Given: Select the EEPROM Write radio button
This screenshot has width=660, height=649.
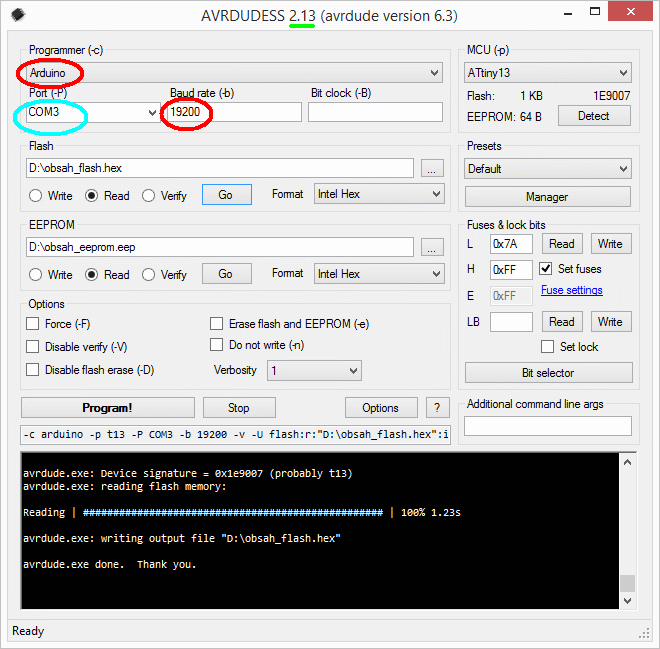Looking at the screenshot, I should 35,275.
